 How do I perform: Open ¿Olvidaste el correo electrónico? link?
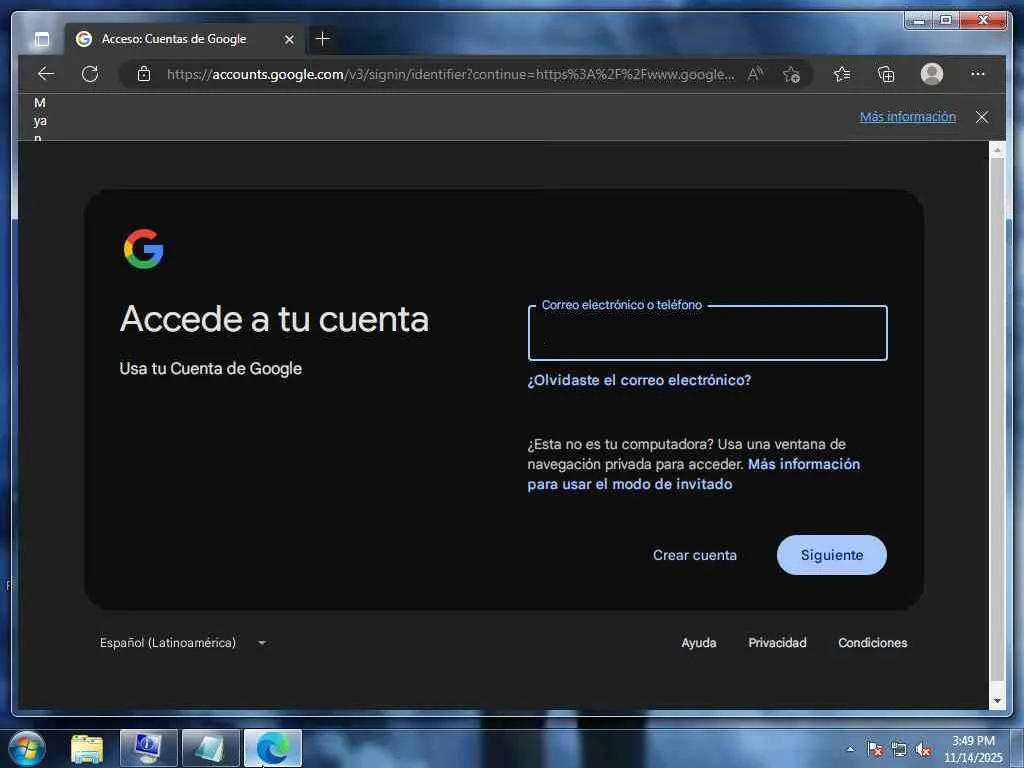(x=639, y=380)
